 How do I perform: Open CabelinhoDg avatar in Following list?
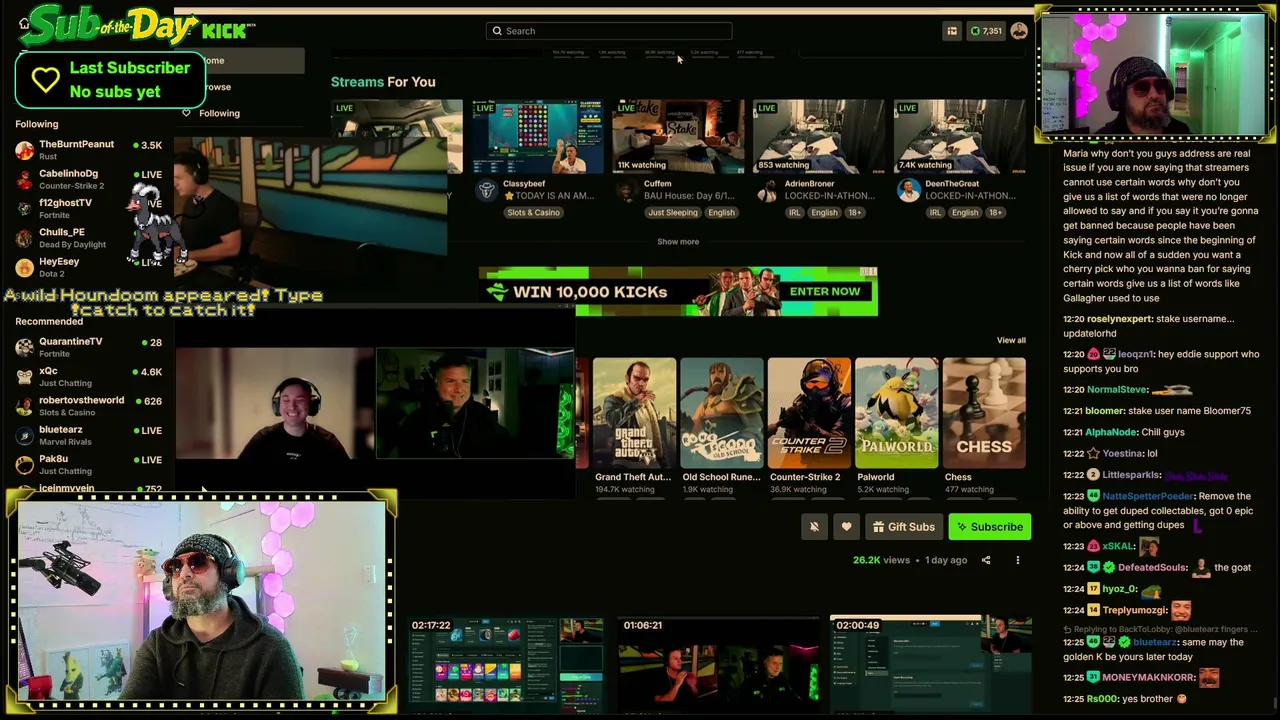(x=24, y=179)
